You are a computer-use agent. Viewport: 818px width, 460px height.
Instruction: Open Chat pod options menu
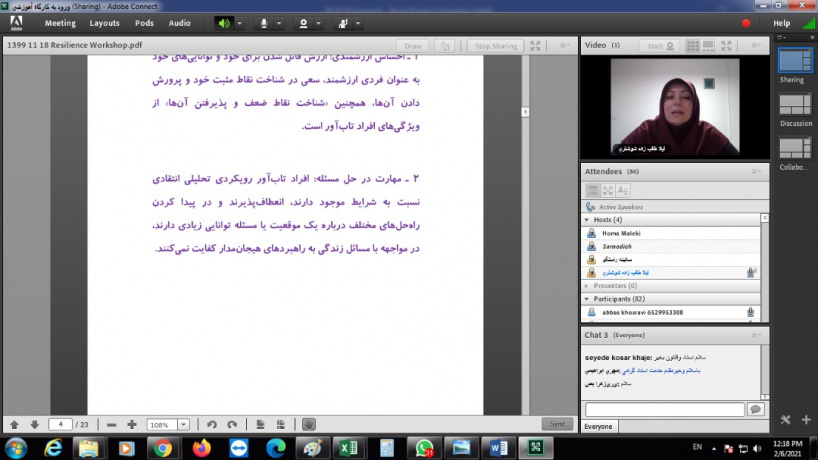point(756,335)
